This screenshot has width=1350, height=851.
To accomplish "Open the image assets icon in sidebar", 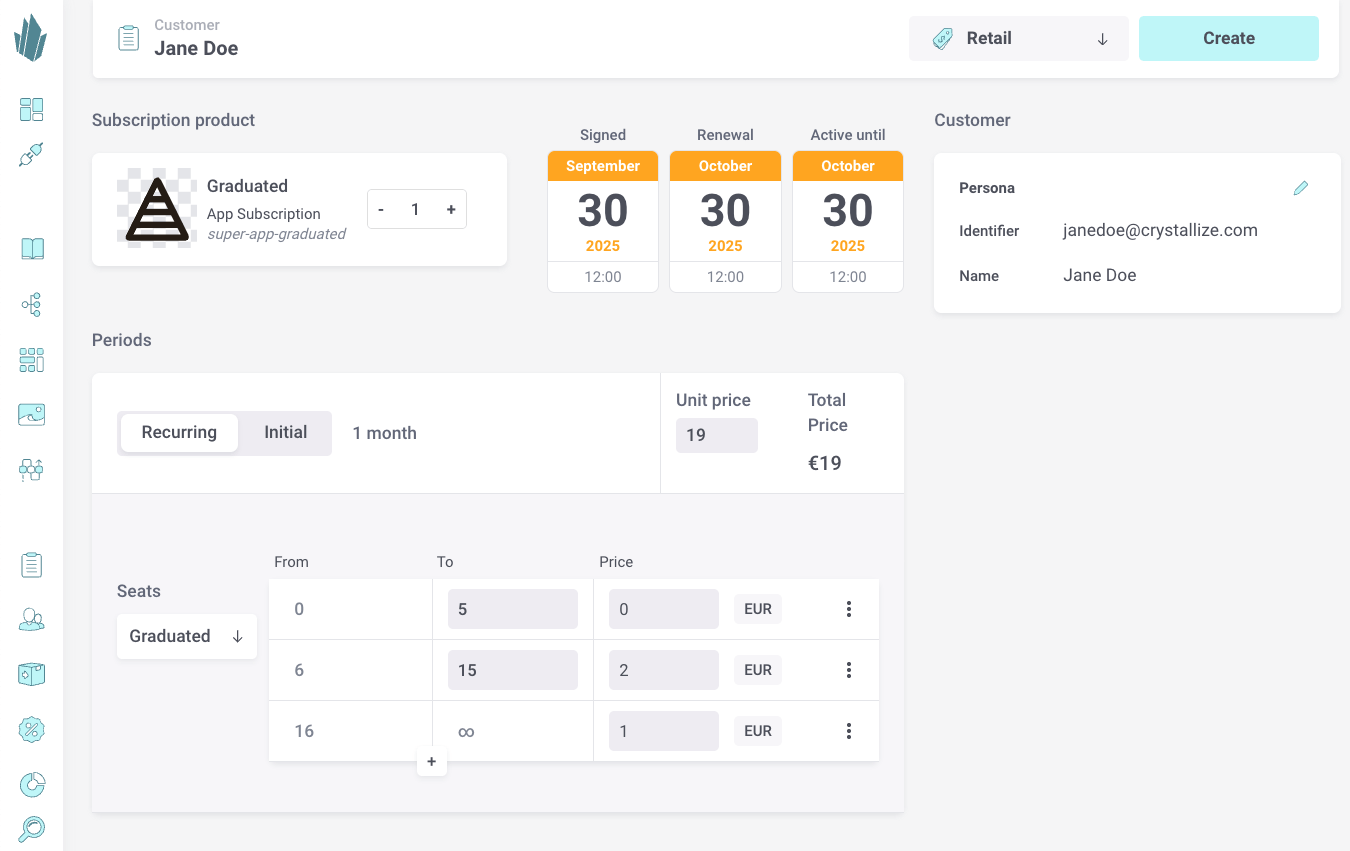I will coord(31,414).
